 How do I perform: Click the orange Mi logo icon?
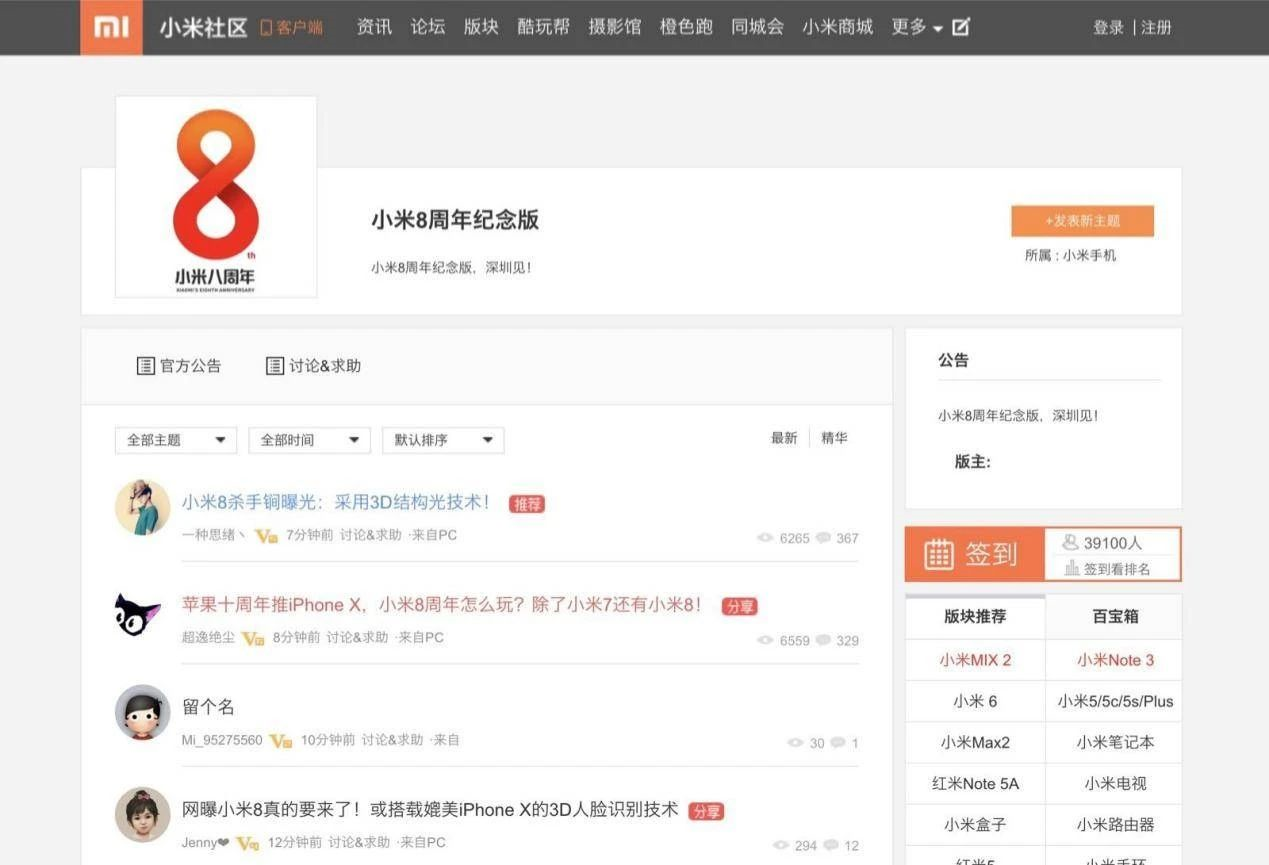(x=111, y=27)
